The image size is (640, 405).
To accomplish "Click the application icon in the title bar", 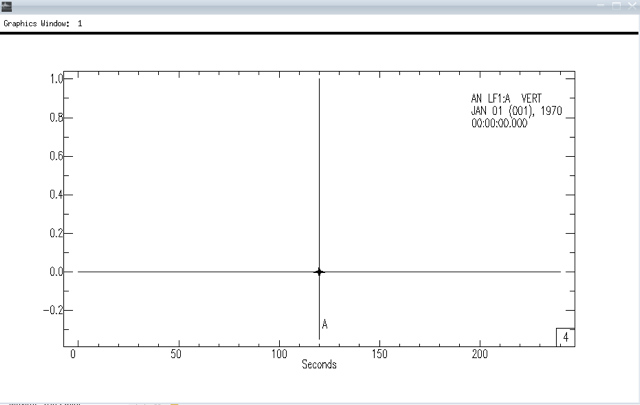I will tap(6, 6).
